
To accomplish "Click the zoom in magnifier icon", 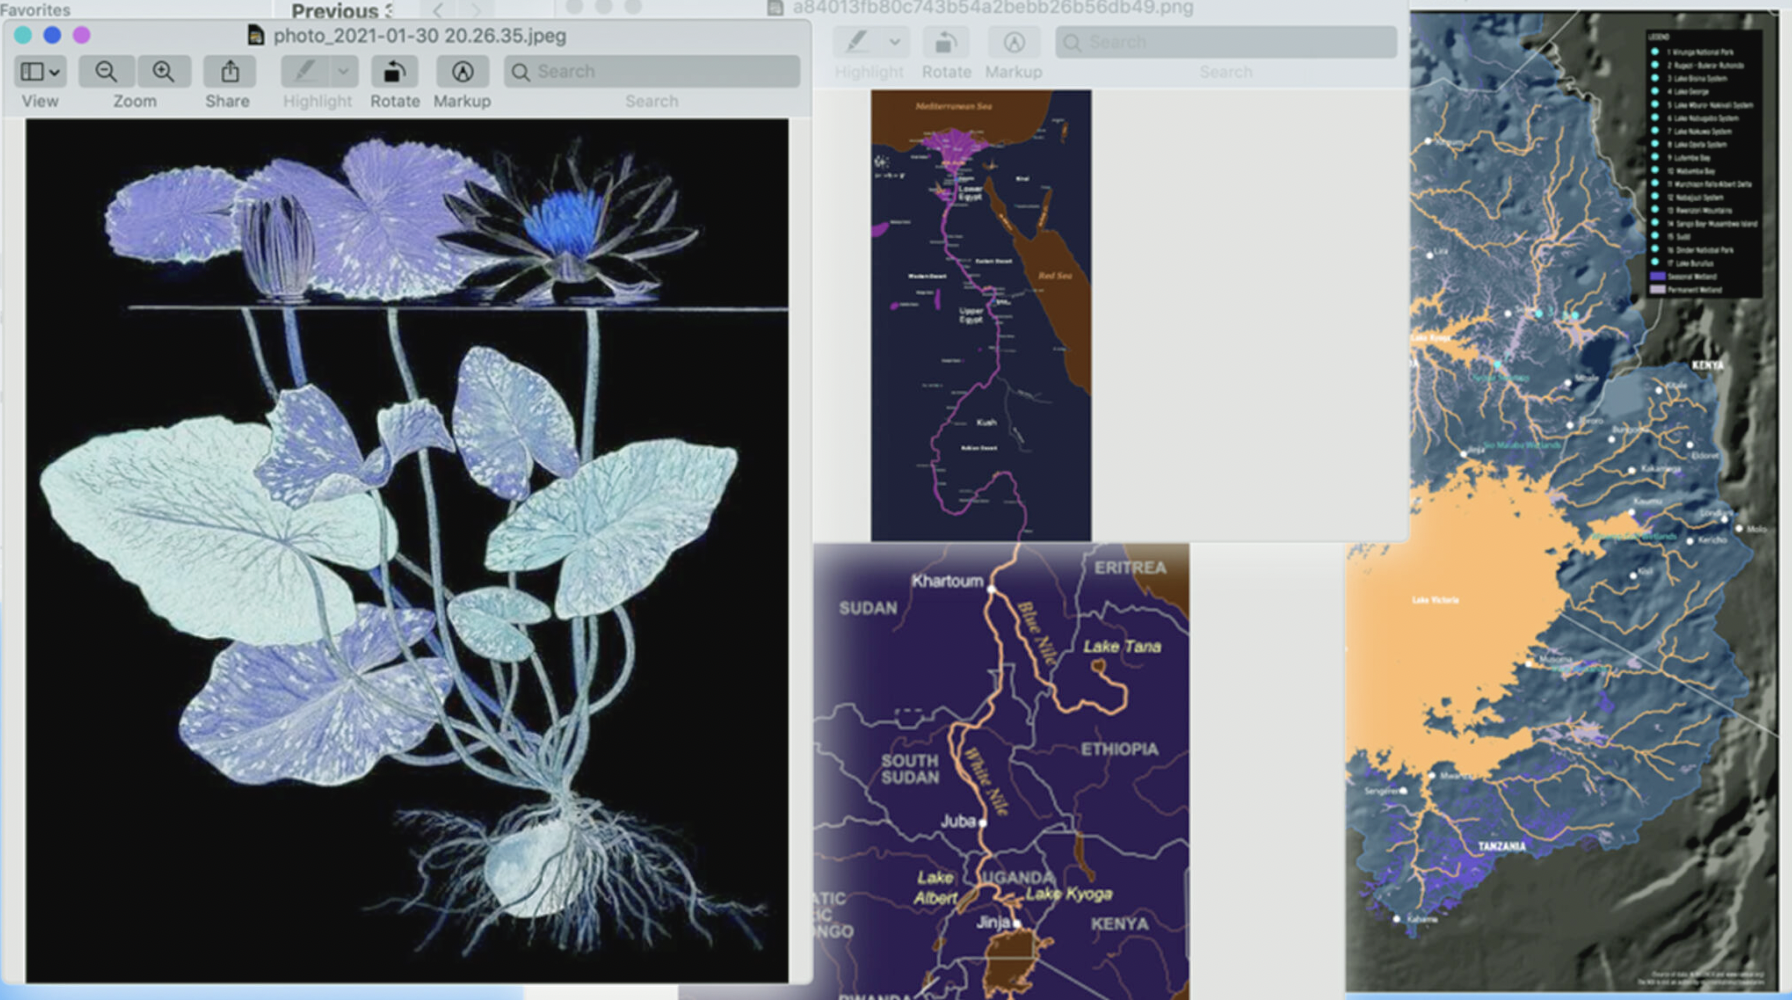I will [163, 72].
